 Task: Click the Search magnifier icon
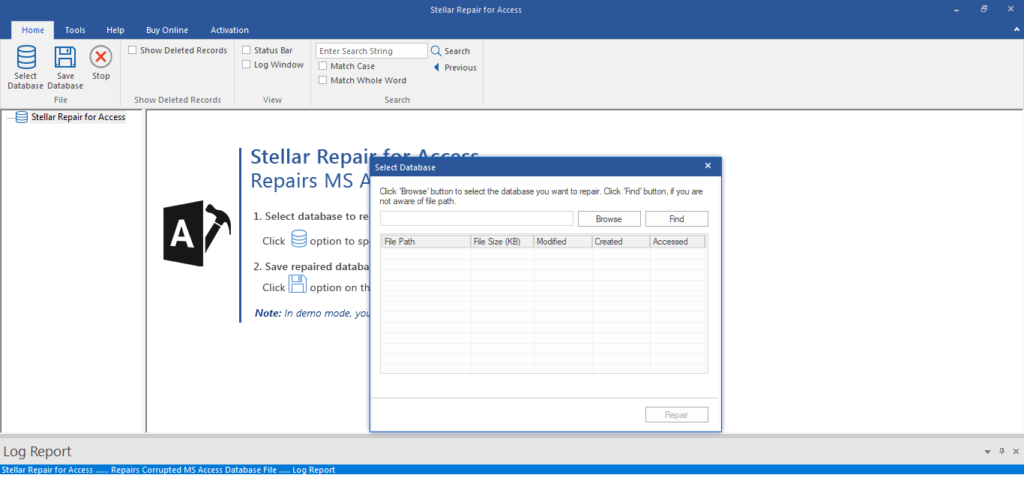click(436, 51)
